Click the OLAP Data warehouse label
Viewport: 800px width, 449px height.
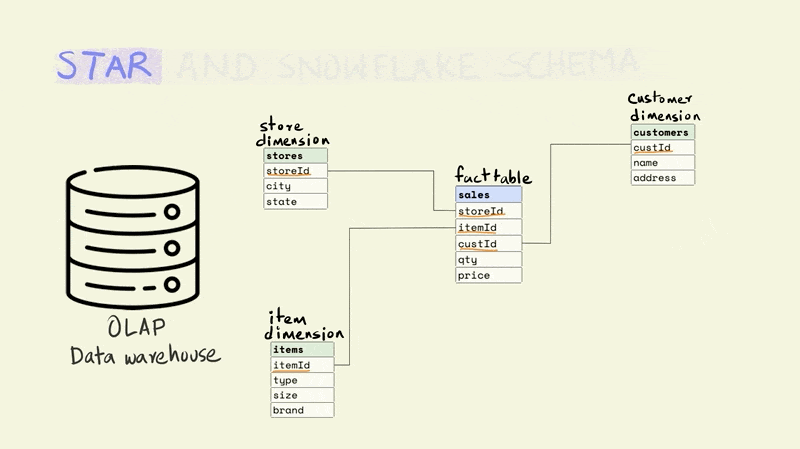click(x=145, y=342)
